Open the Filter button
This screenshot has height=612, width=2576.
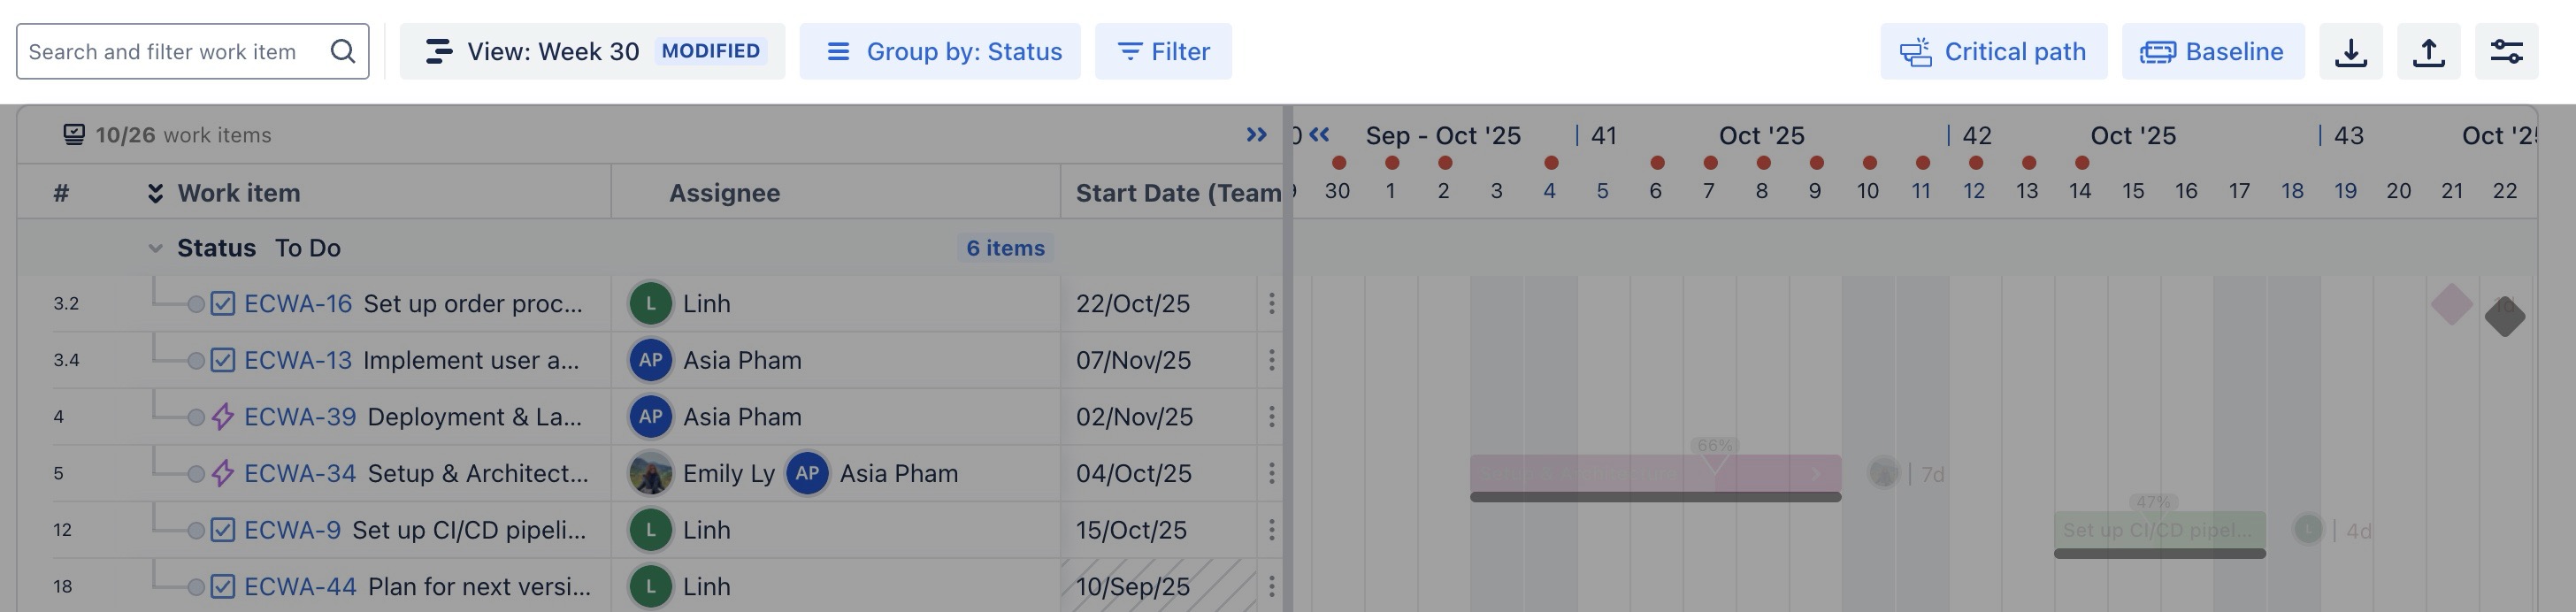(x=1163, y=51)
